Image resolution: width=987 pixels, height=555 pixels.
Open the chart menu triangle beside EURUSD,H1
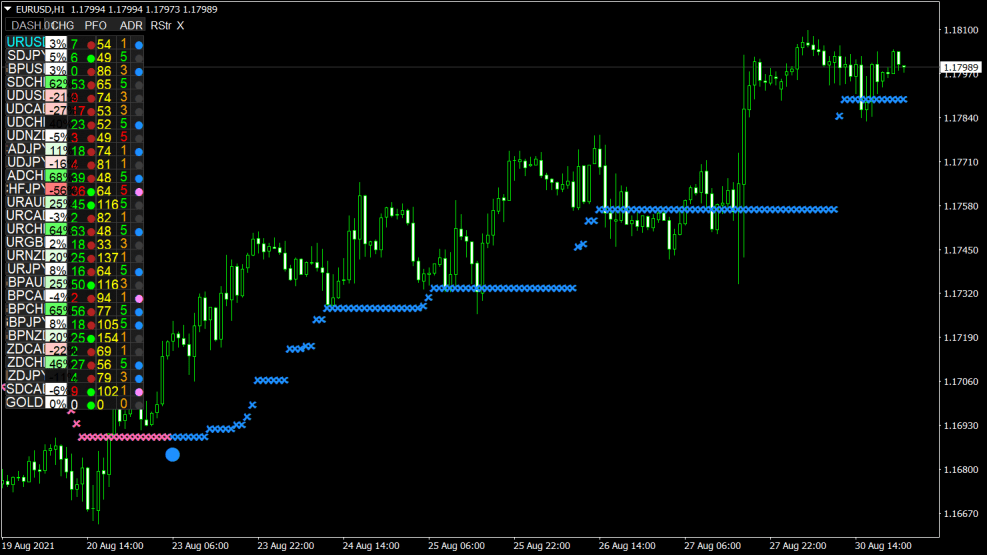pyautogui.click(x=8, y=9)
